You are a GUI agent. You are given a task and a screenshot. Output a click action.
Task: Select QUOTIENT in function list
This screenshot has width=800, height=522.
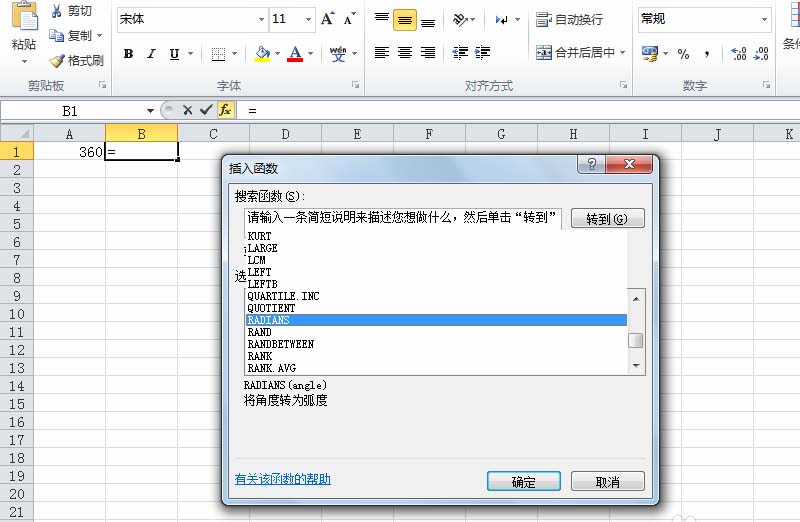[436, 308]
